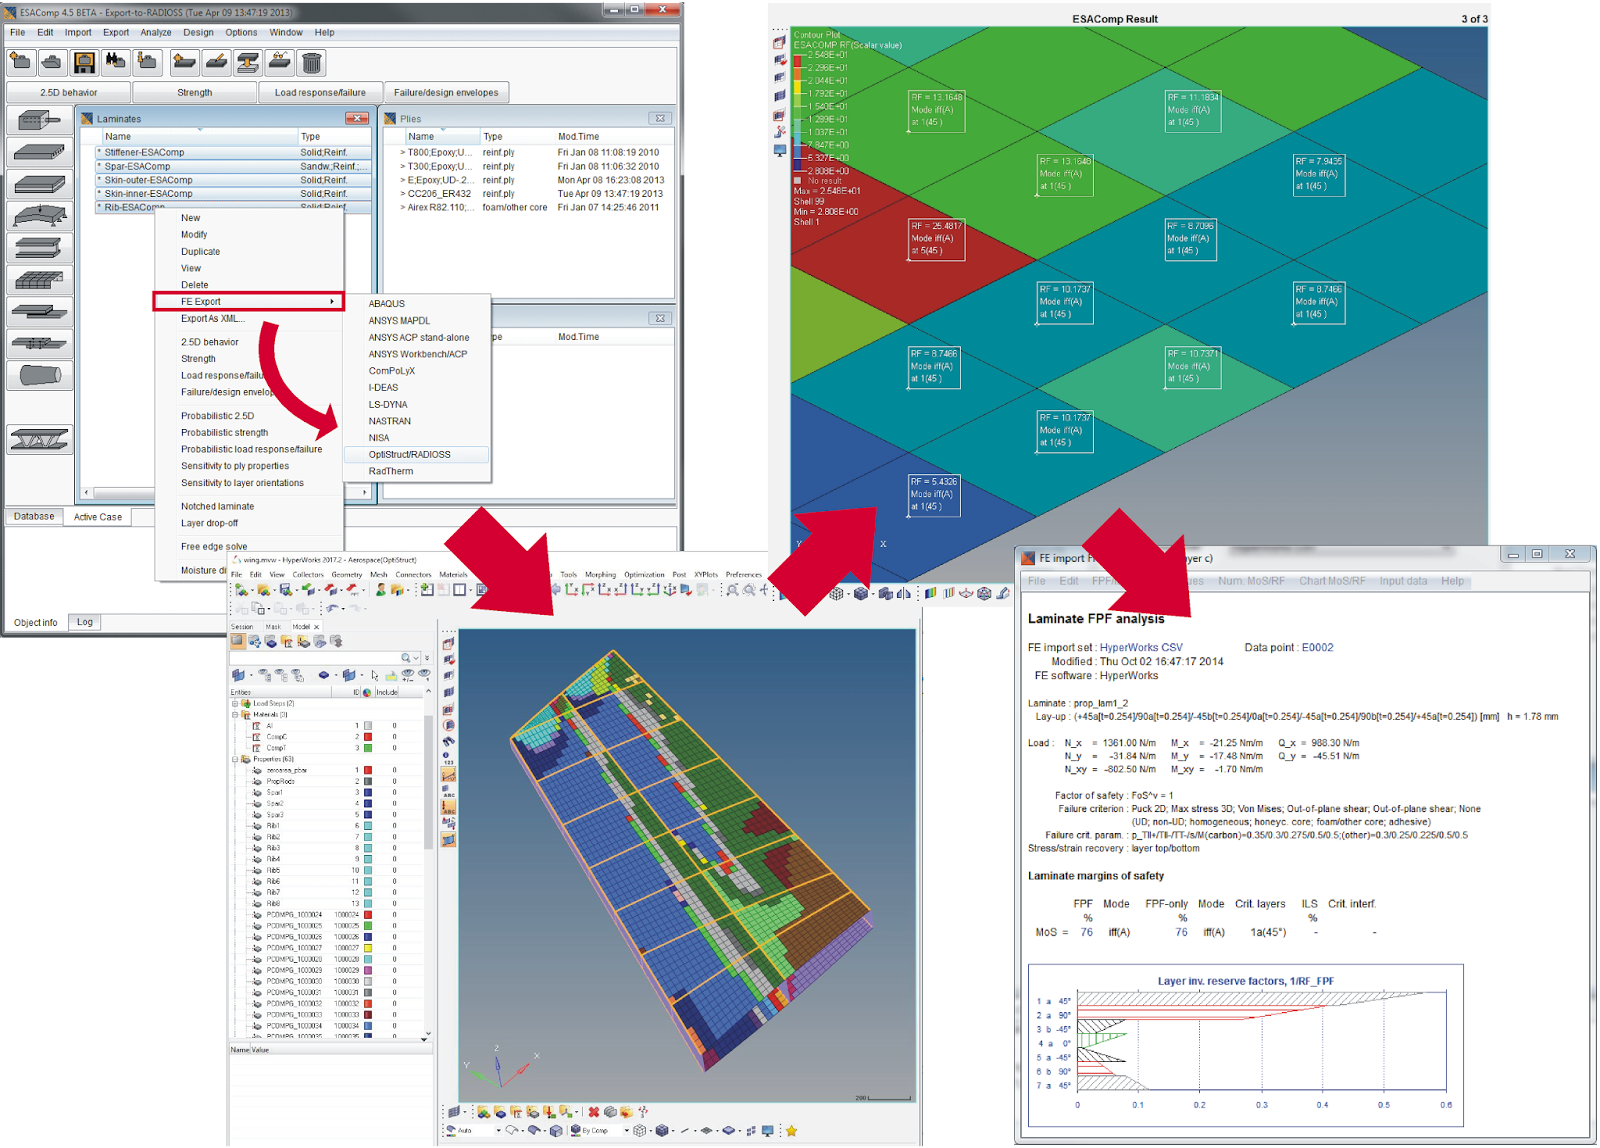Choose the cylinder laminate shape icon in ESAComp sidebar
Viewport: 1600px width, 1148px height.
click(x=40, y=374)
